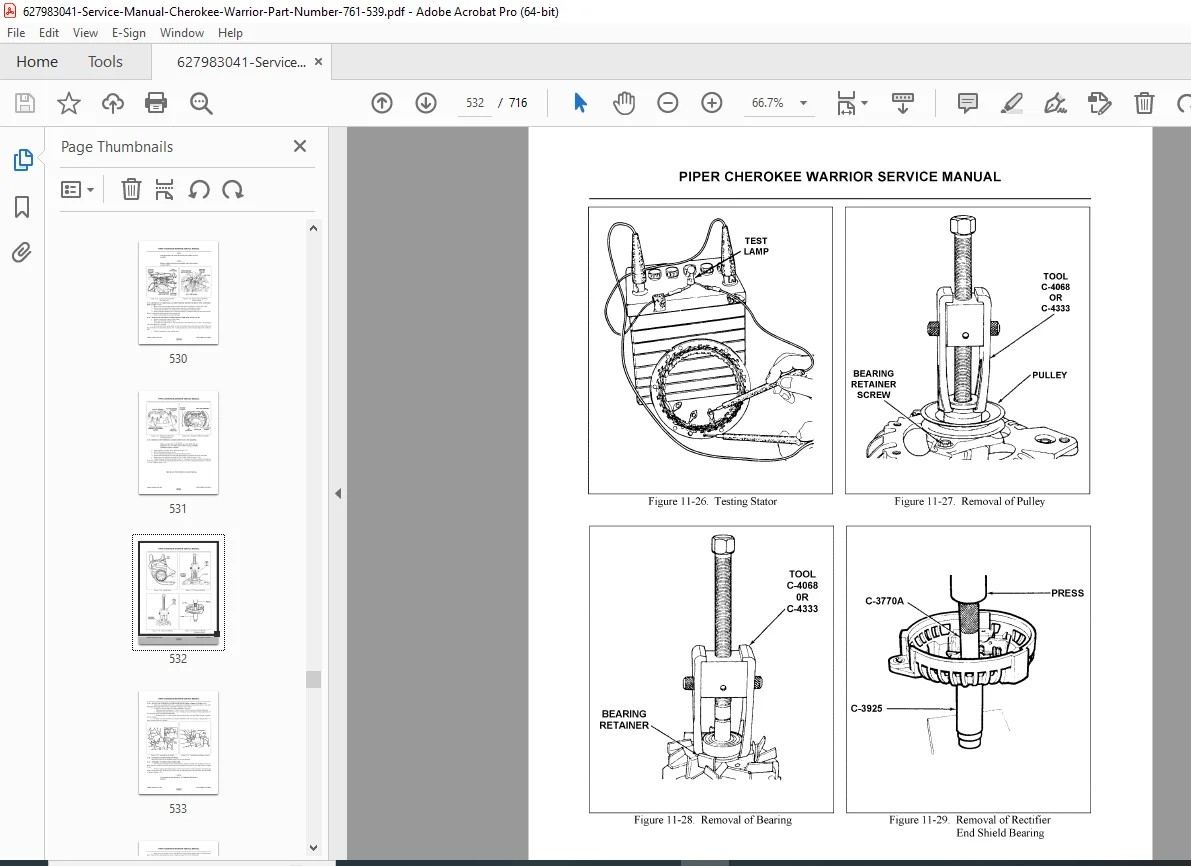Viewport: 1191px width, 866px height.
Task: Click the Figure 11-27 Removal of Pulley caption
Action: click(x=969, y=501)
